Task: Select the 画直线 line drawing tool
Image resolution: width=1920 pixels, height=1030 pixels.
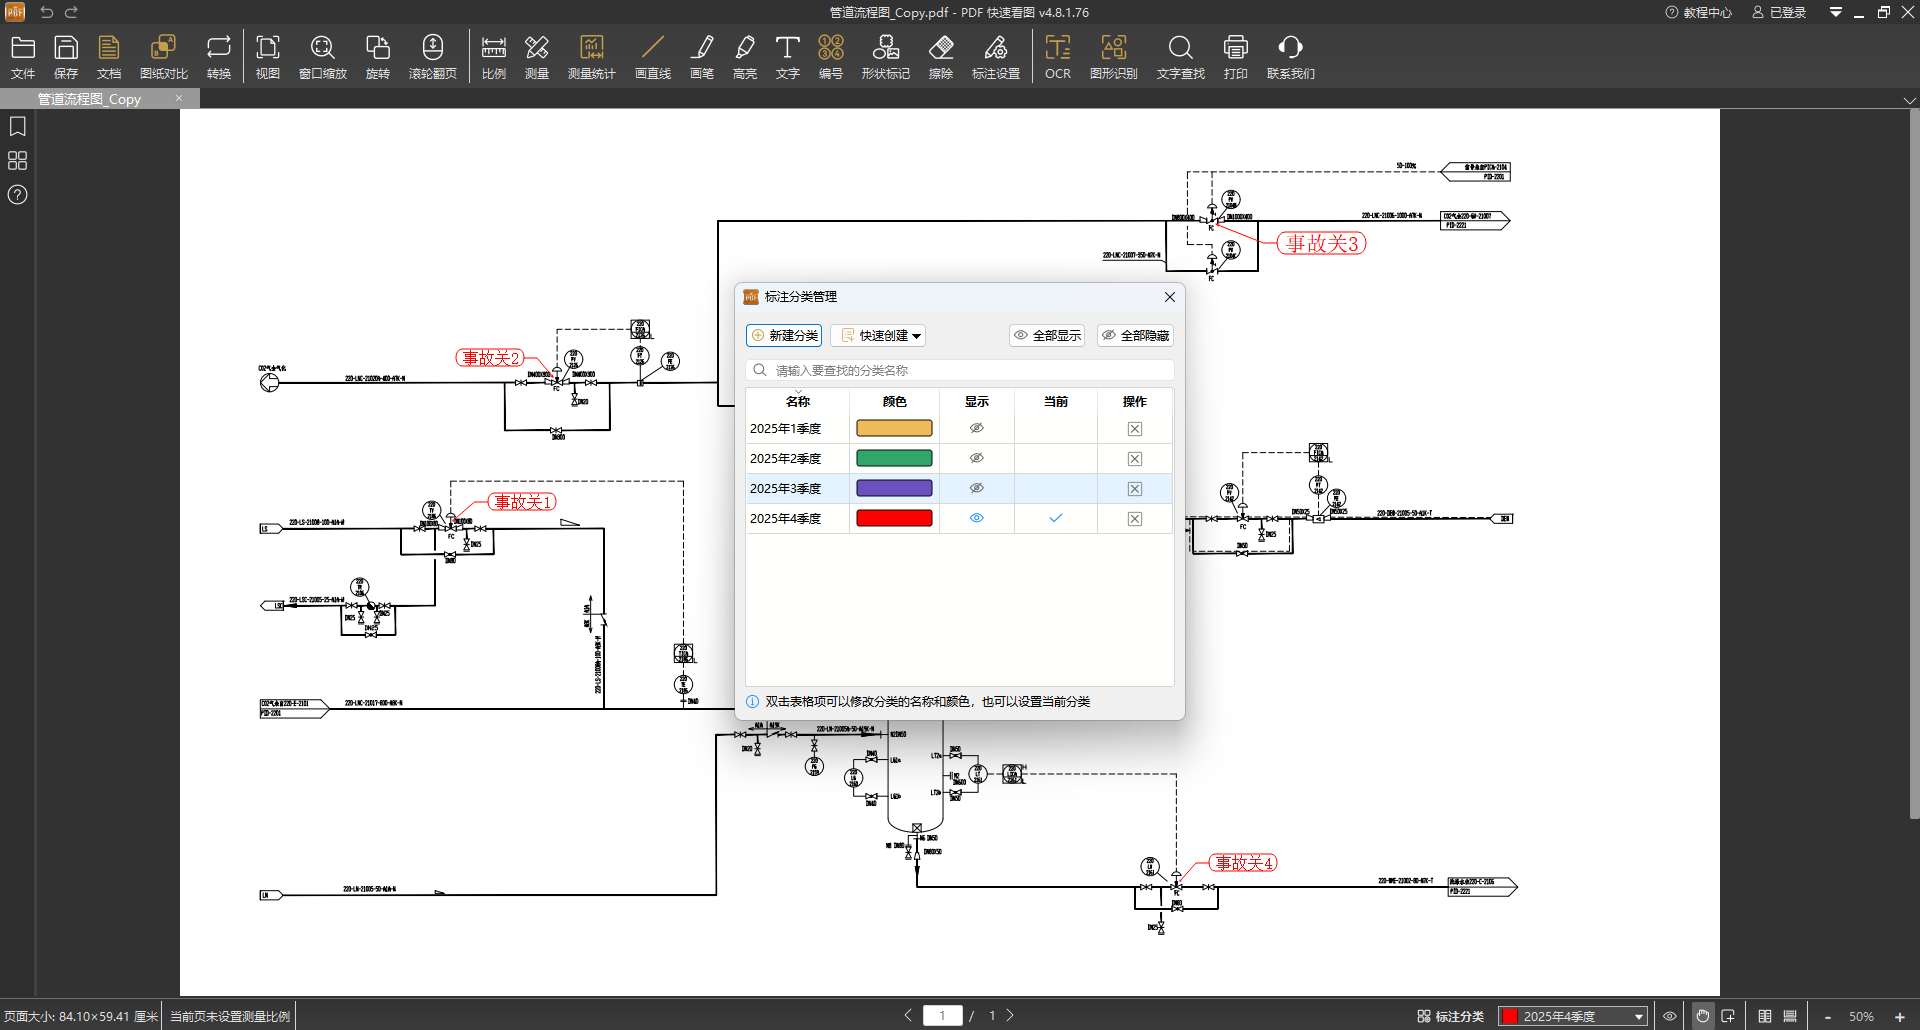Action: pos(652,57)
